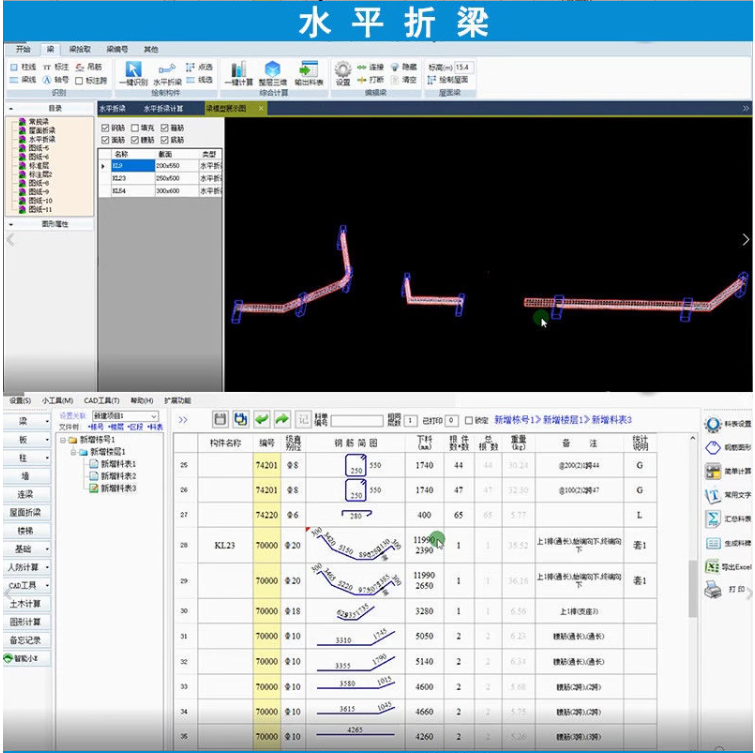The height and width of the screenshot is (753, 755).
Task: Uncheck the 钢筋 checkbox
Action: click(106, 128)
